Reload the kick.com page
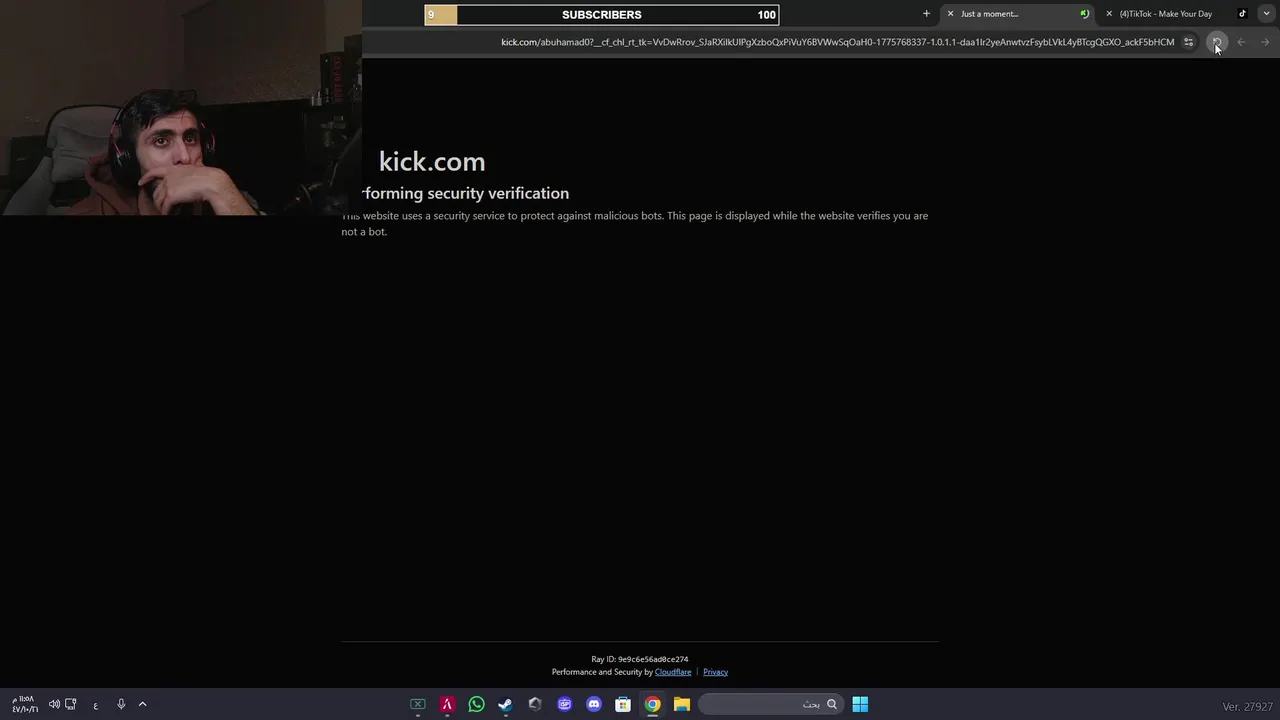This screenshot has width=1280, height=720. point(1216,42)
